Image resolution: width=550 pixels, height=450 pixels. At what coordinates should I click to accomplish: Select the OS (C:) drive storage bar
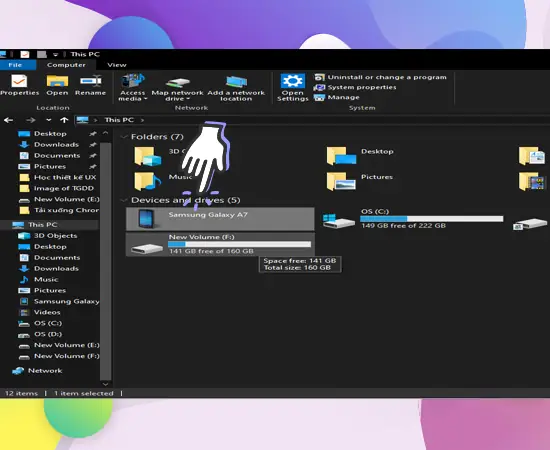(432, 219)
